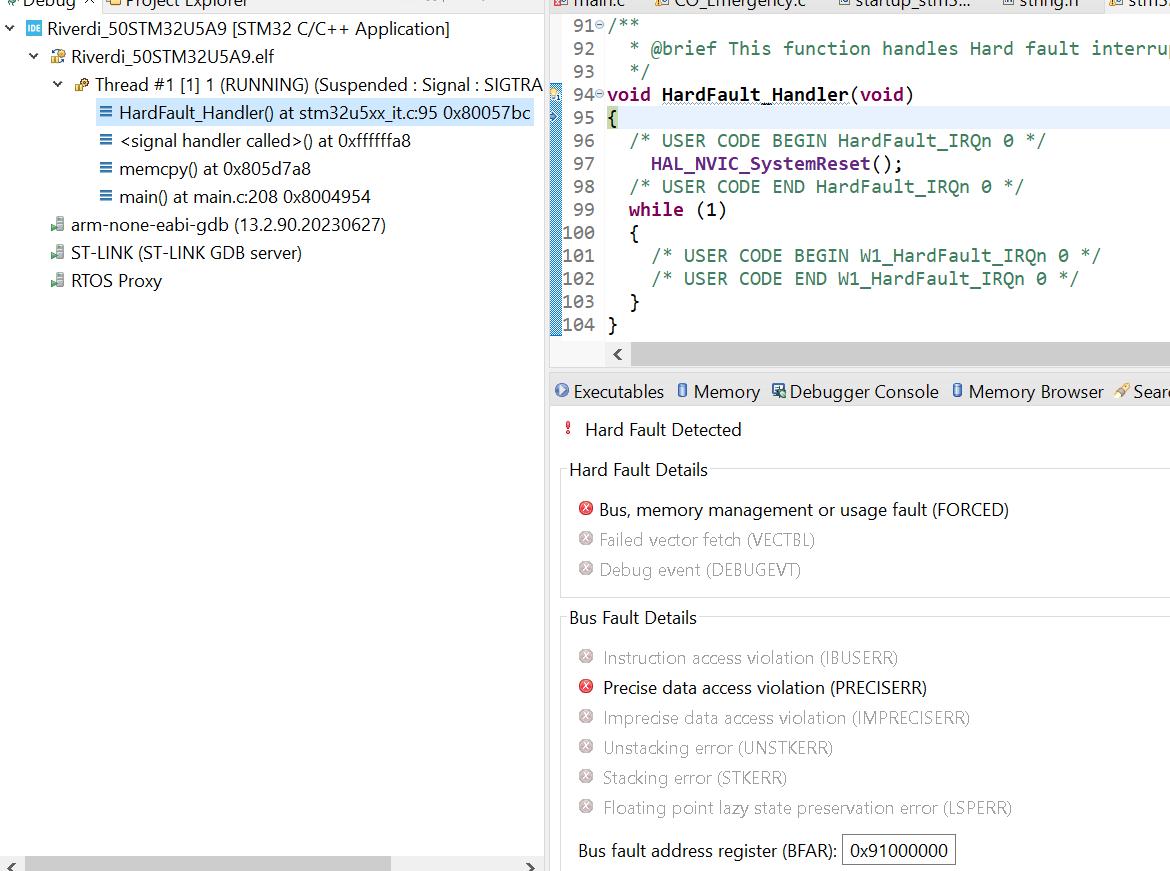The image size is (1170, 871).
Task: Click the Memory Browser view icon
Action: point(957,391)
